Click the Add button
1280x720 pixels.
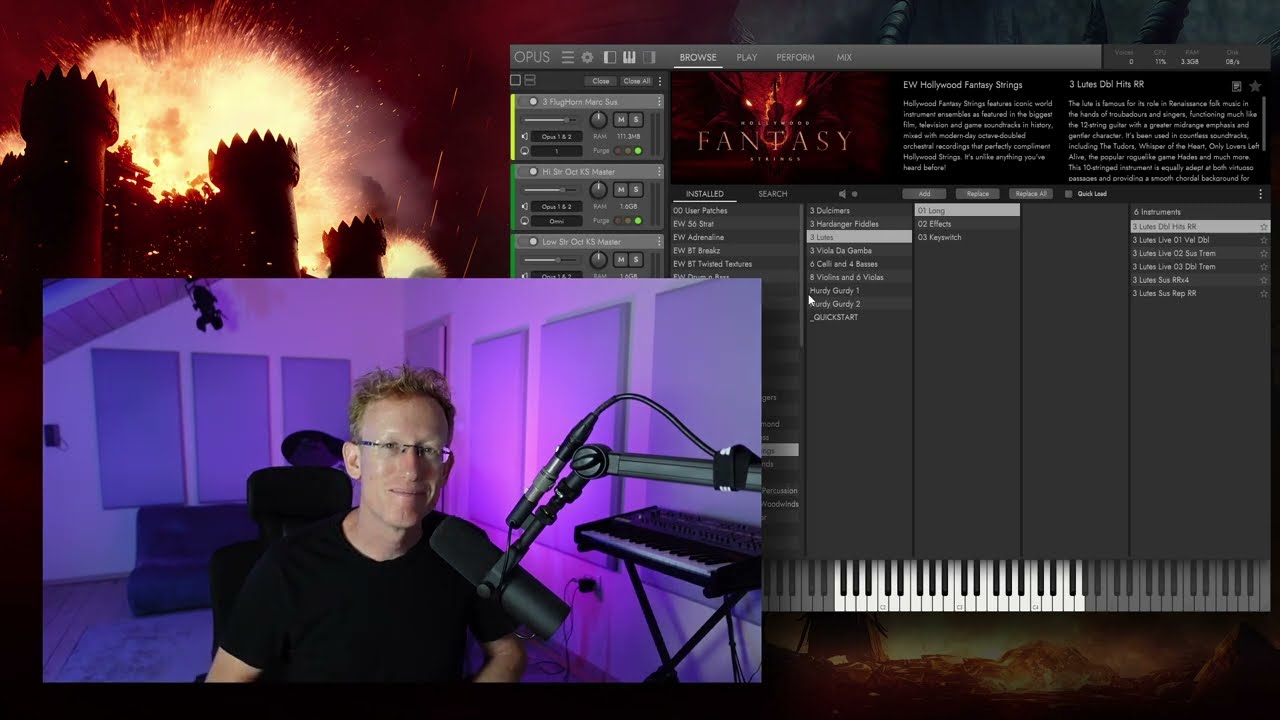coord(924,194)
